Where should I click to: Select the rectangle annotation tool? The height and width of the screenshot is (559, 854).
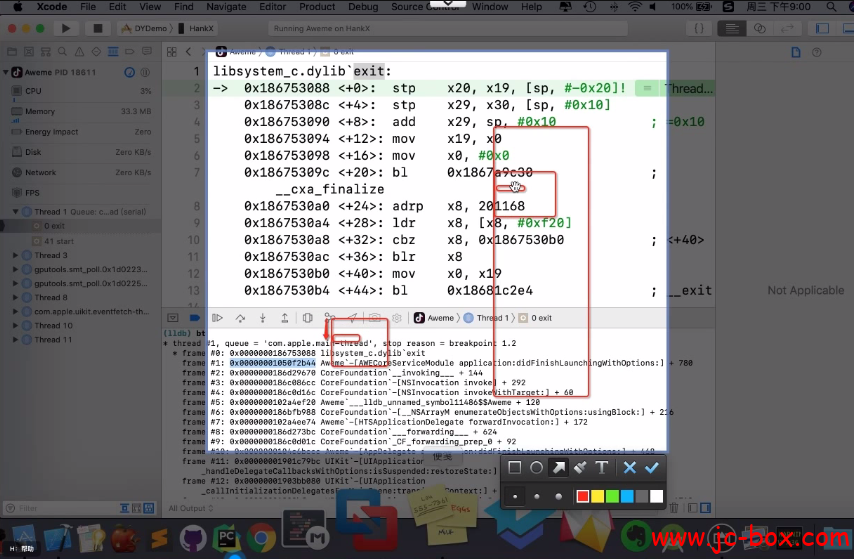click(x=514, y=467)
